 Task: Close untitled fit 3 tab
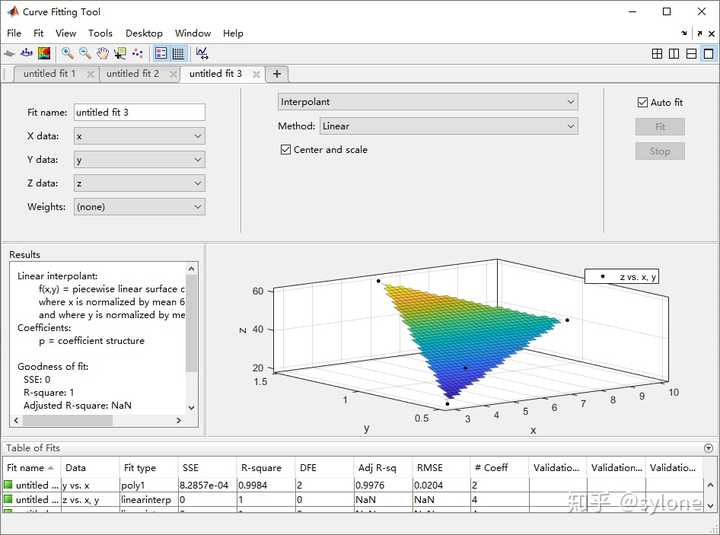pos(256,74)
